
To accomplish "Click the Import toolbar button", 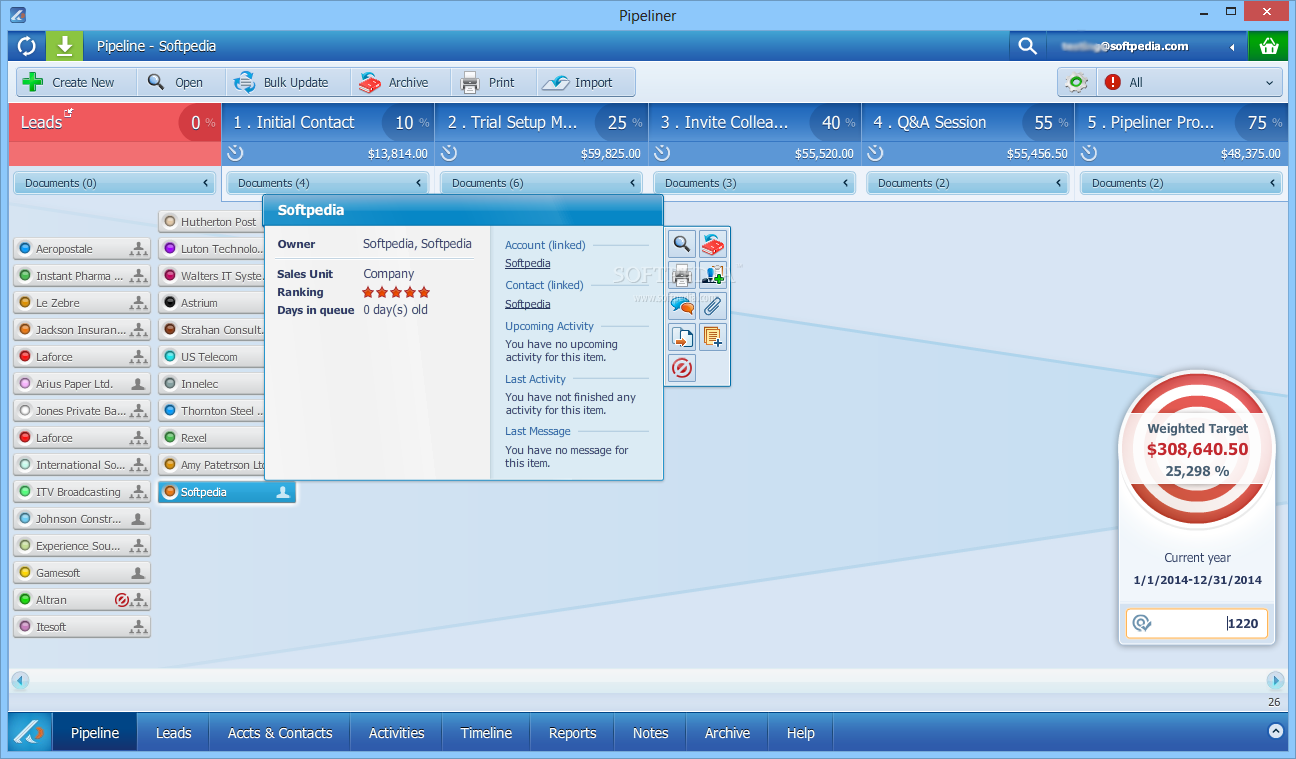I will click(x=585, y=82).
